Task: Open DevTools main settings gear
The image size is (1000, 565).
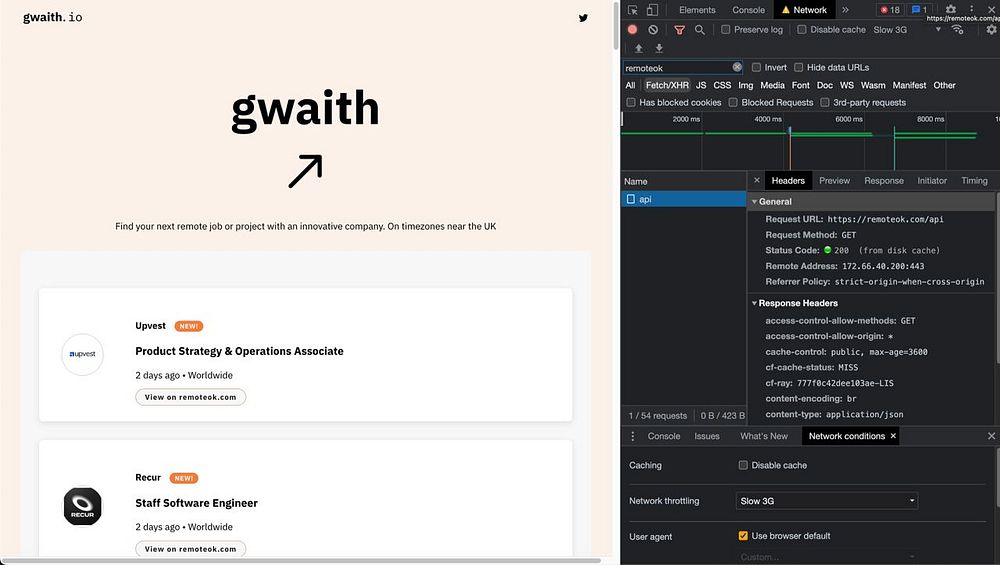Action: [x=950, y=10]
